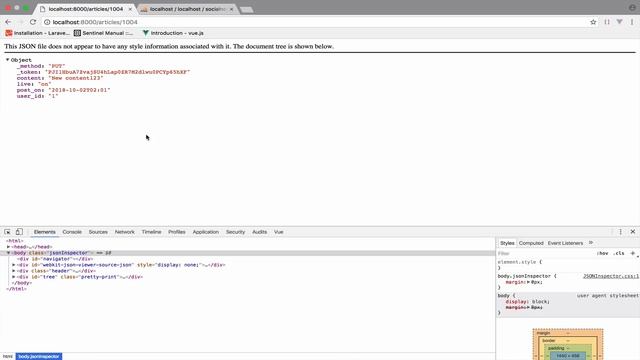Toggle the device toolbar icon in DevTools

point(19,232)
